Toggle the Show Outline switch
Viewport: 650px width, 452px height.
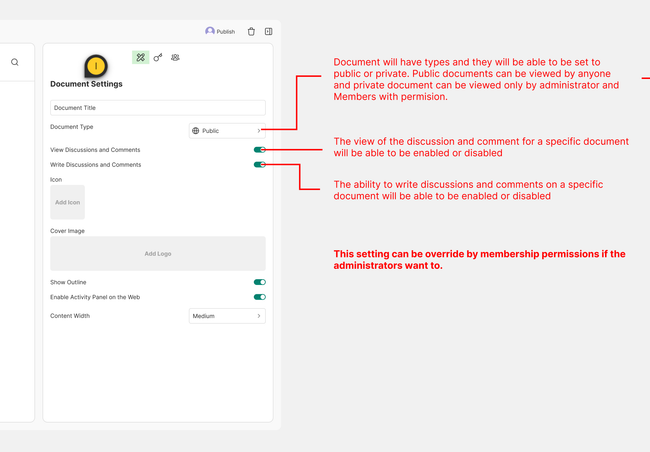point(259,282)
